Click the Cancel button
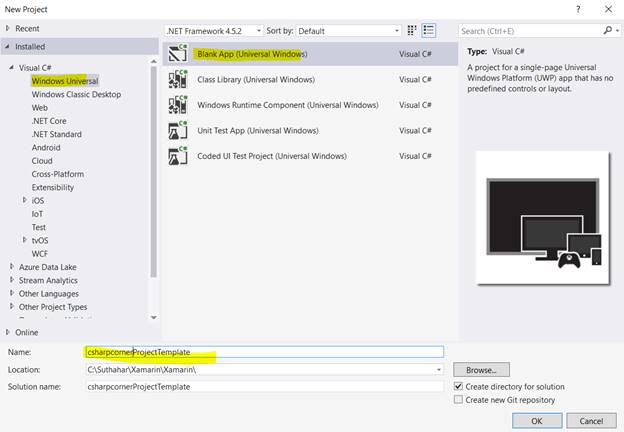Viewport: 624px width, 432px height. 591,420
